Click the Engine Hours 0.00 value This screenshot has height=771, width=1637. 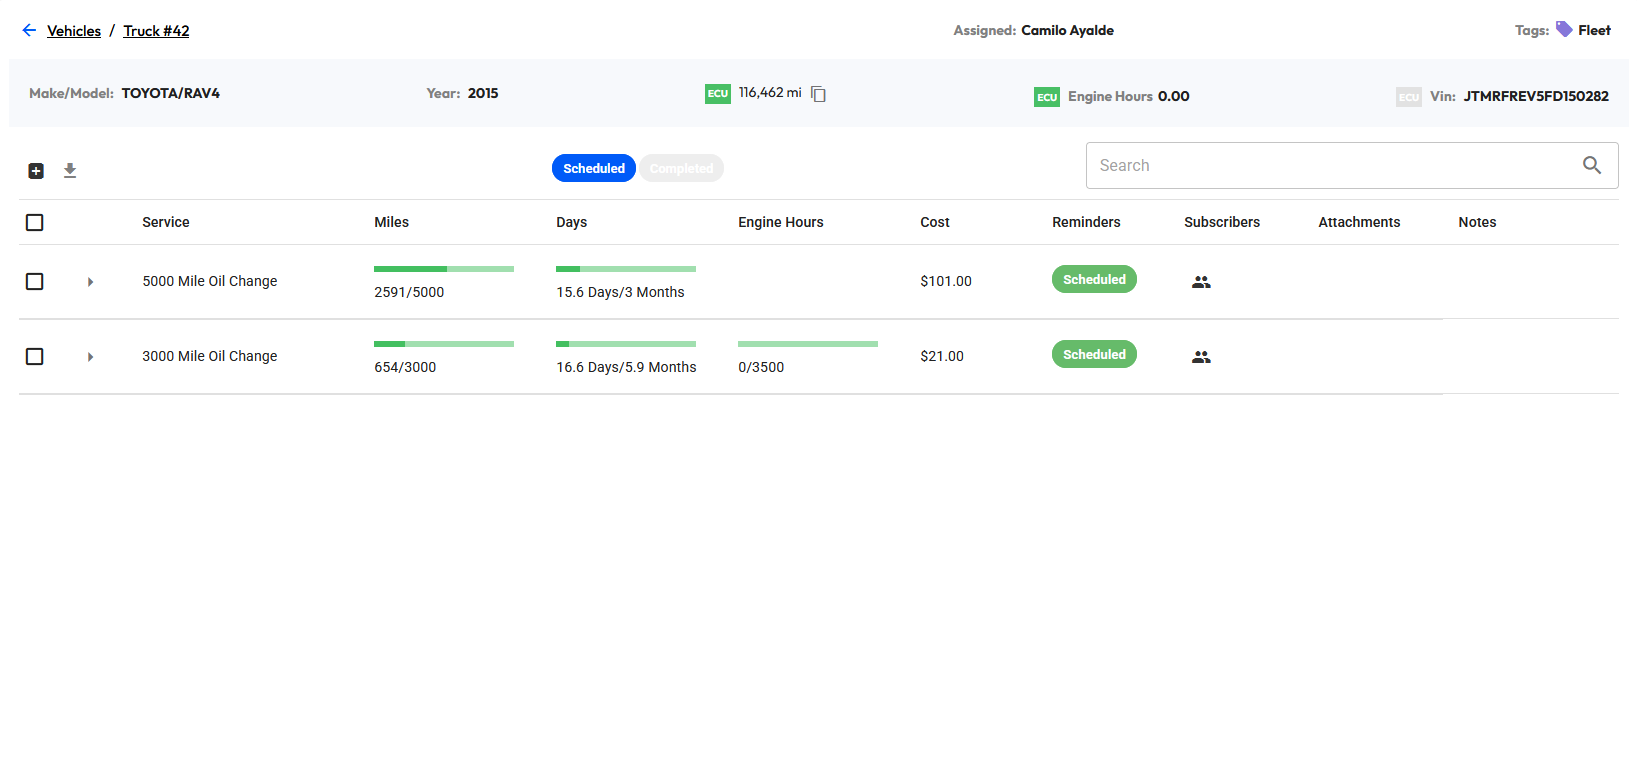[x=1173, y=96]
